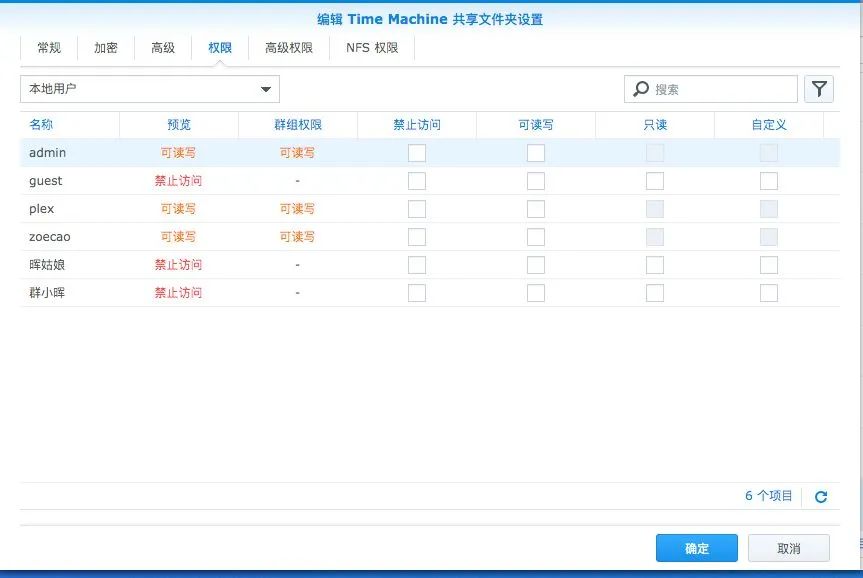This screenshot has height=578, width=863.
Task: Select the 群小晖 user name
Action: 47,293
